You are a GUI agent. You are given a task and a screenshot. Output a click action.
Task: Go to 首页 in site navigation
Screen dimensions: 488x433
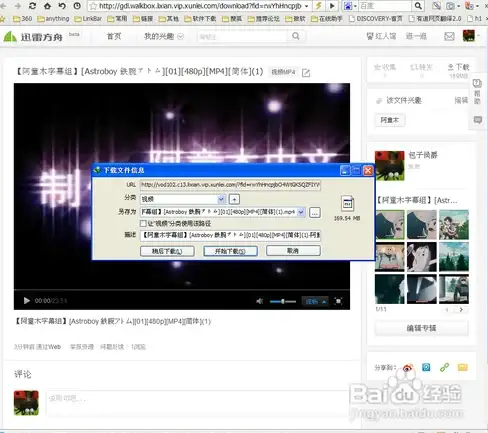pos(114,36)
